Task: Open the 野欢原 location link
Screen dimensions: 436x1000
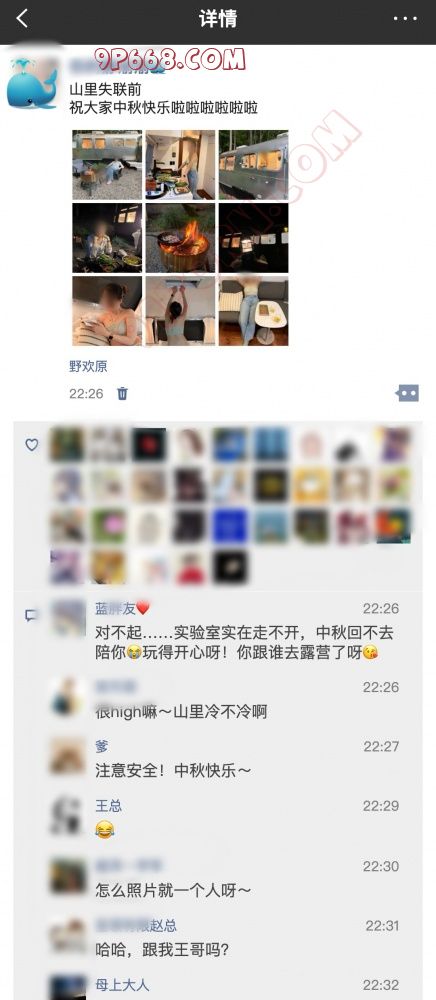Action: click(x=88, y=366)
